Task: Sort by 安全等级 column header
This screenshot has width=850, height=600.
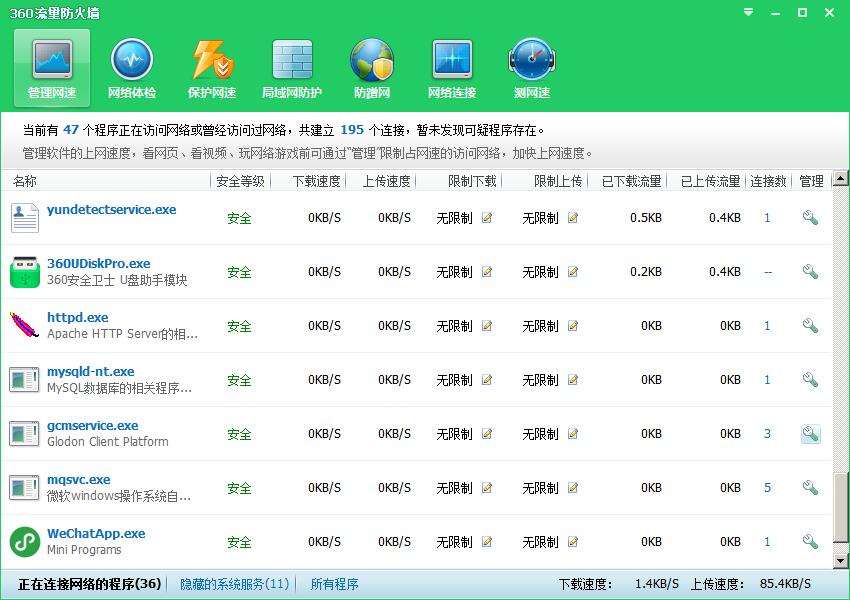Action: [x=240, y=181]
